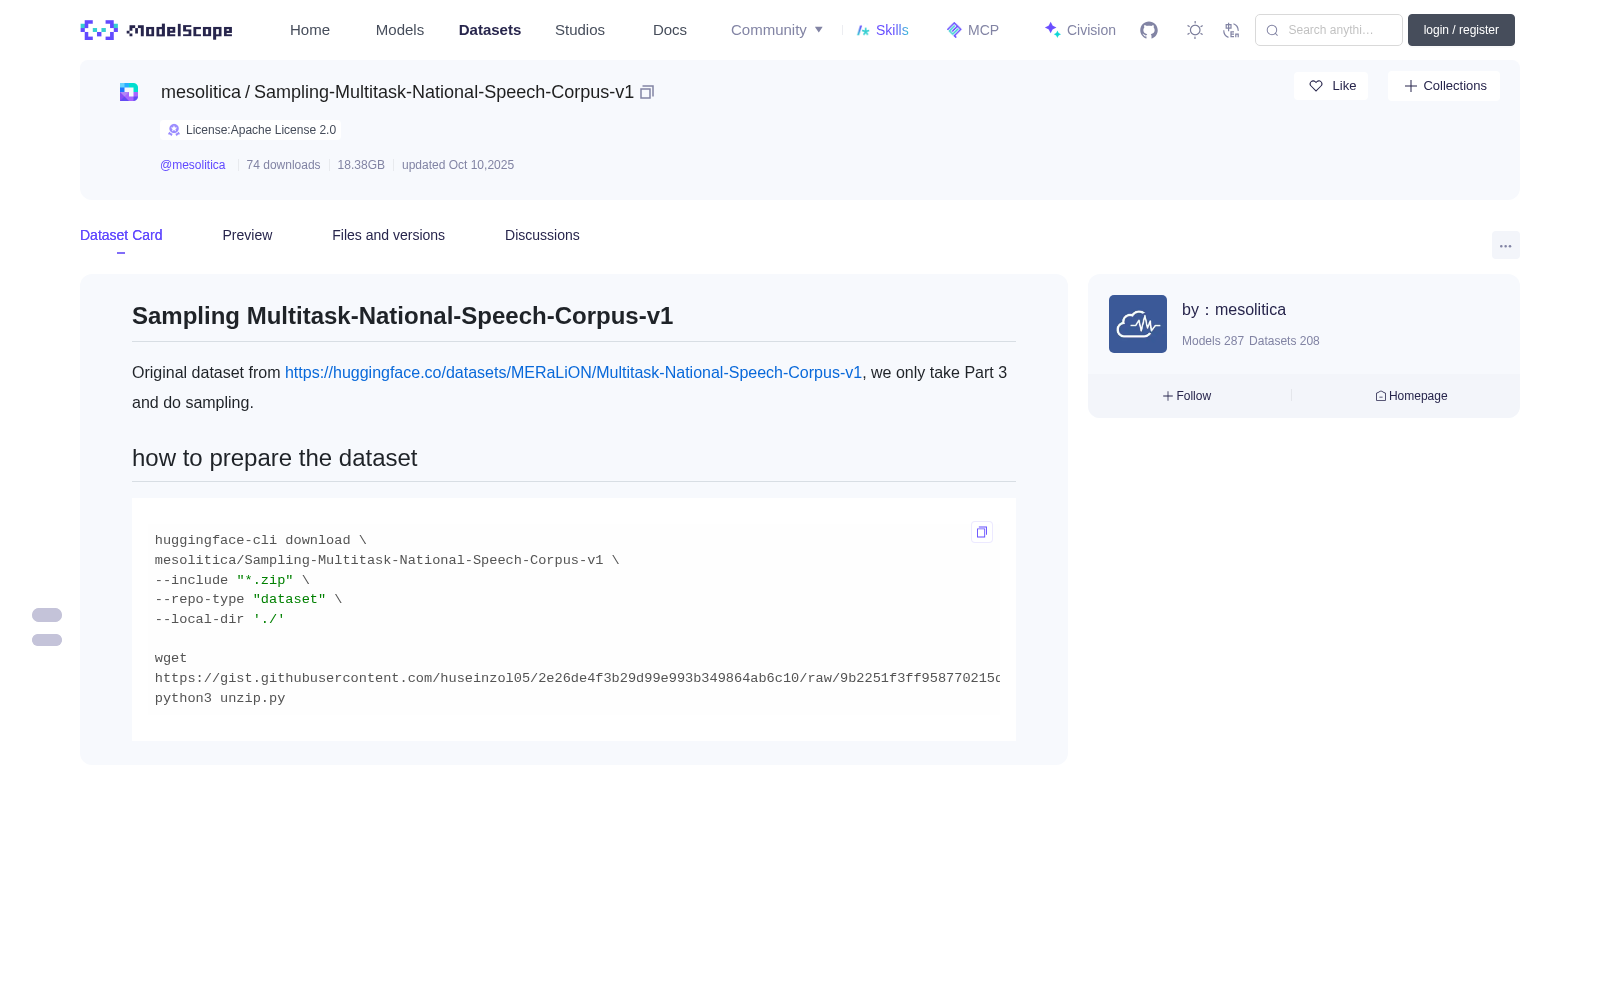
Task: Open the Models navigation item
Action: click(x=400, y=30)
